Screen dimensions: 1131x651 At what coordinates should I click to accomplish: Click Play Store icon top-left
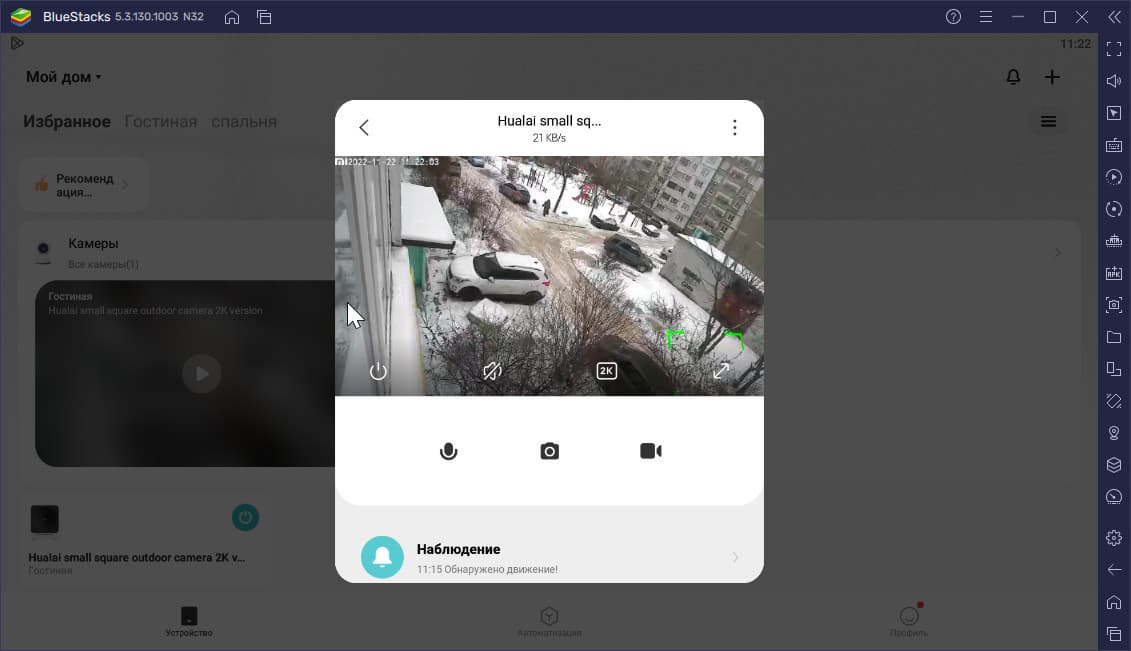(x=17, y=43)
